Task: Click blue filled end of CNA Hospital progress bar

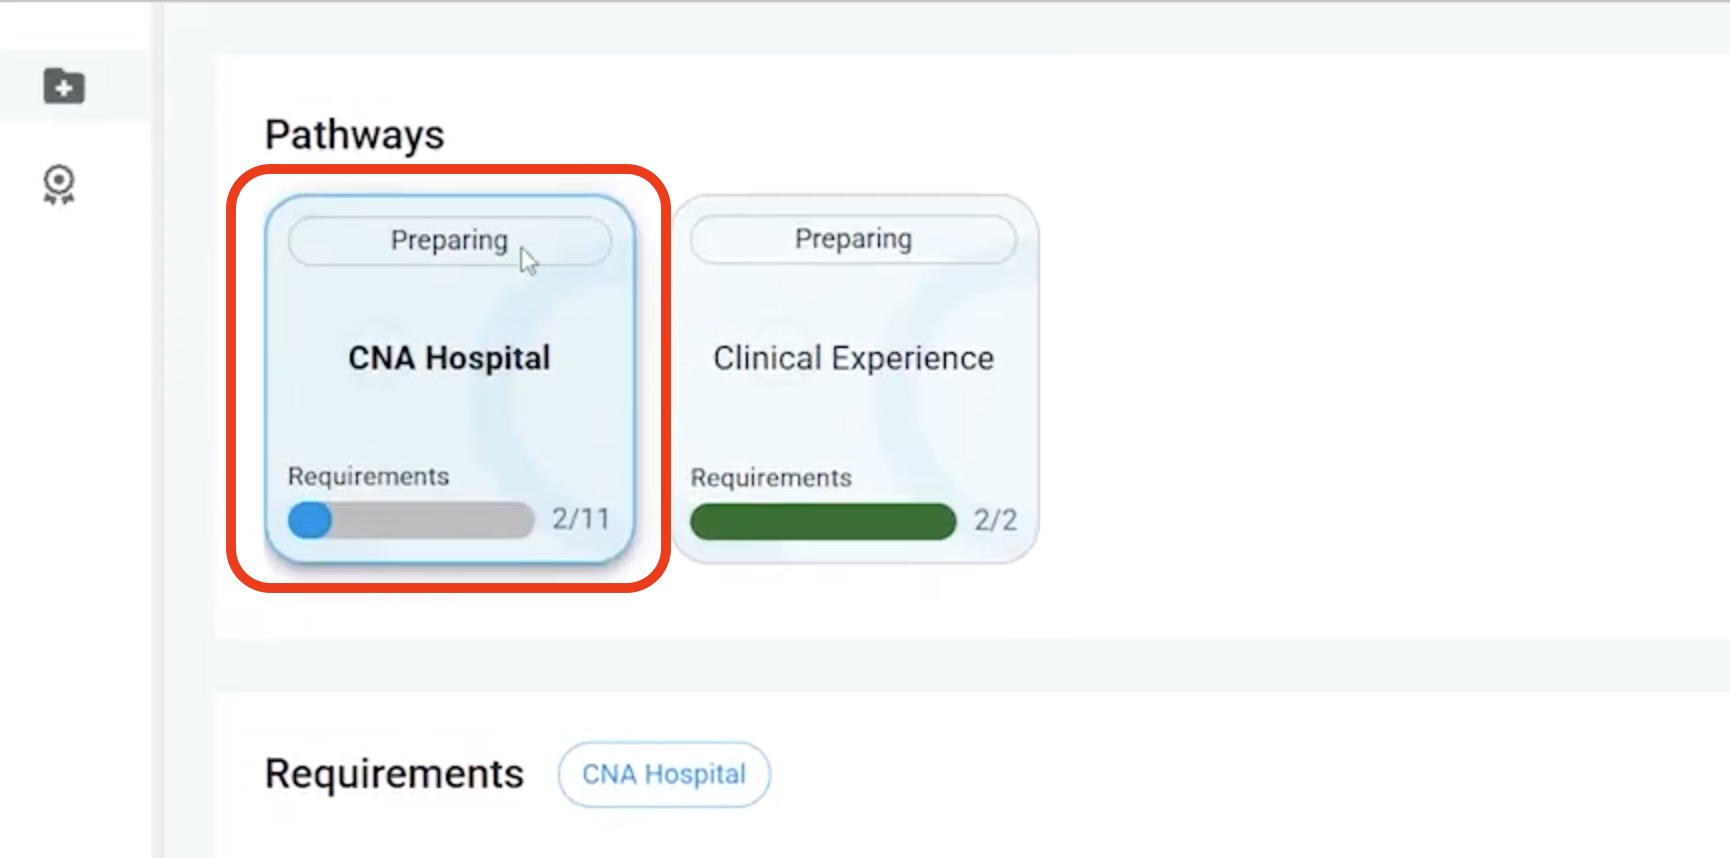Action: 310,520
